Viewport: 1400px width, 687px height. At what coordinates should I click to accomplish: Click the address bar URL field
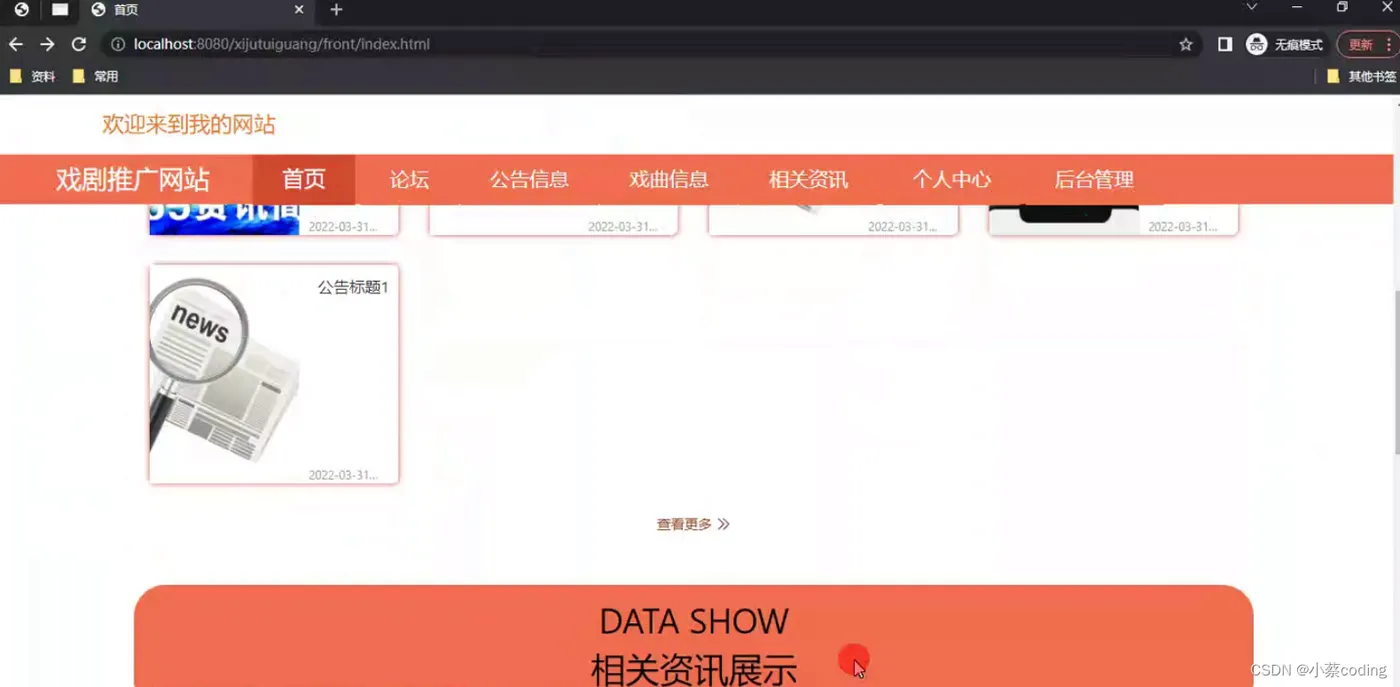pyautogui.click(x=650, y=44)
